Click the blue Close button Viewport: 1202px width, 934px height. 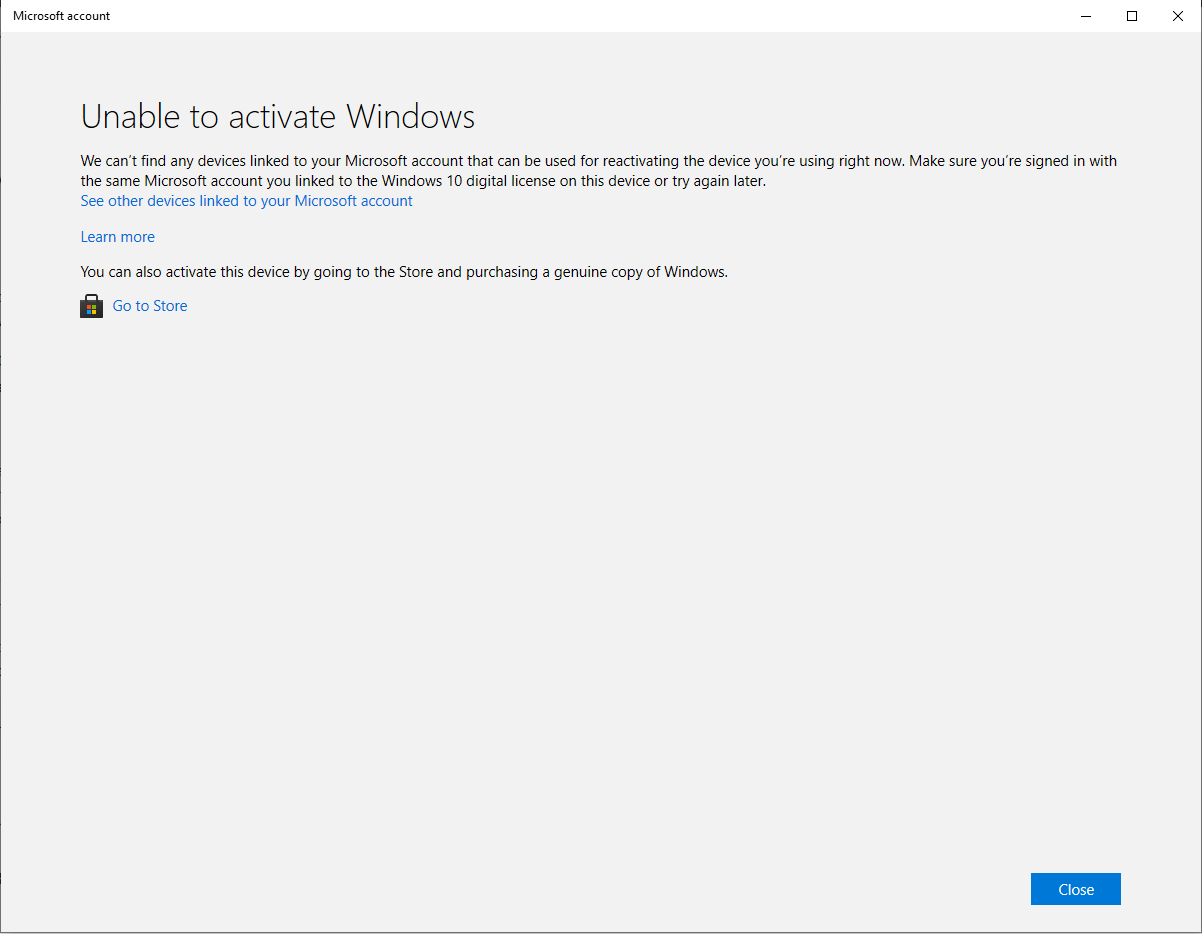click(x=1076, y=889)
